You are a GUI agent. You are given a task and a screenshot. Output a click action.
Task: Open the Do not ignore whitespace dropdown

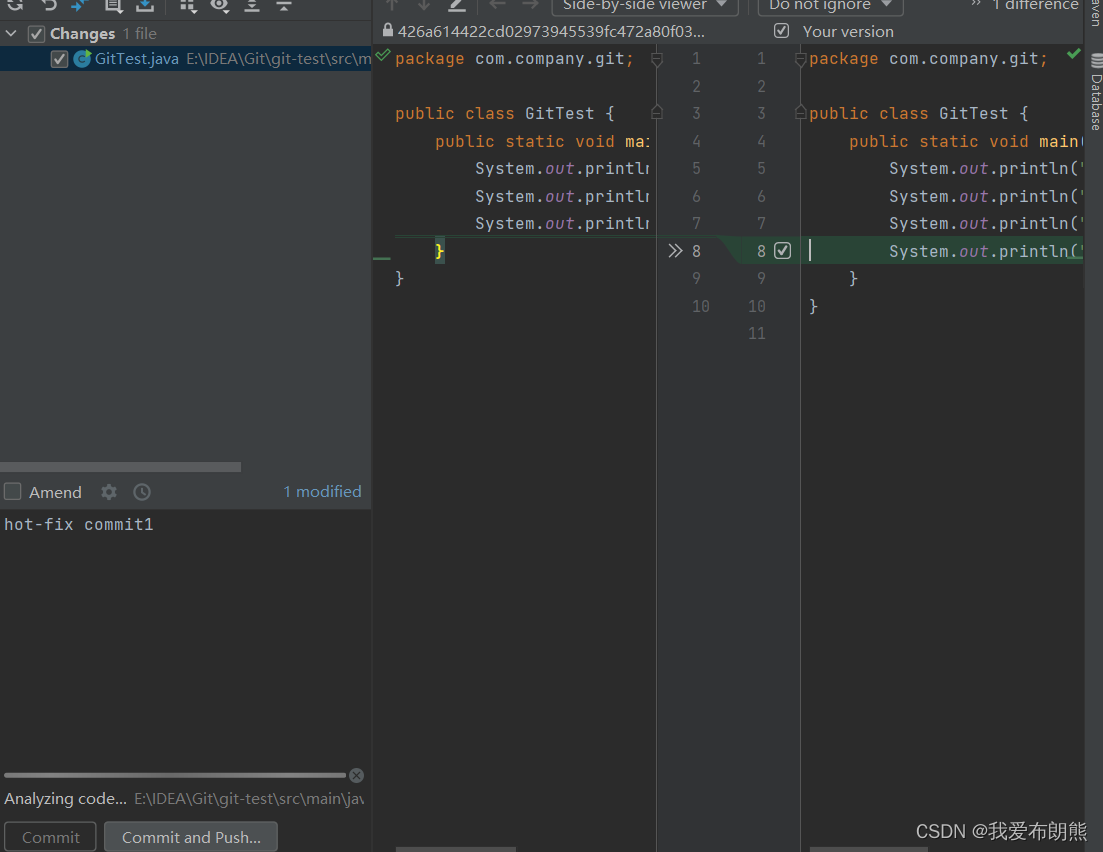(829, 7)
